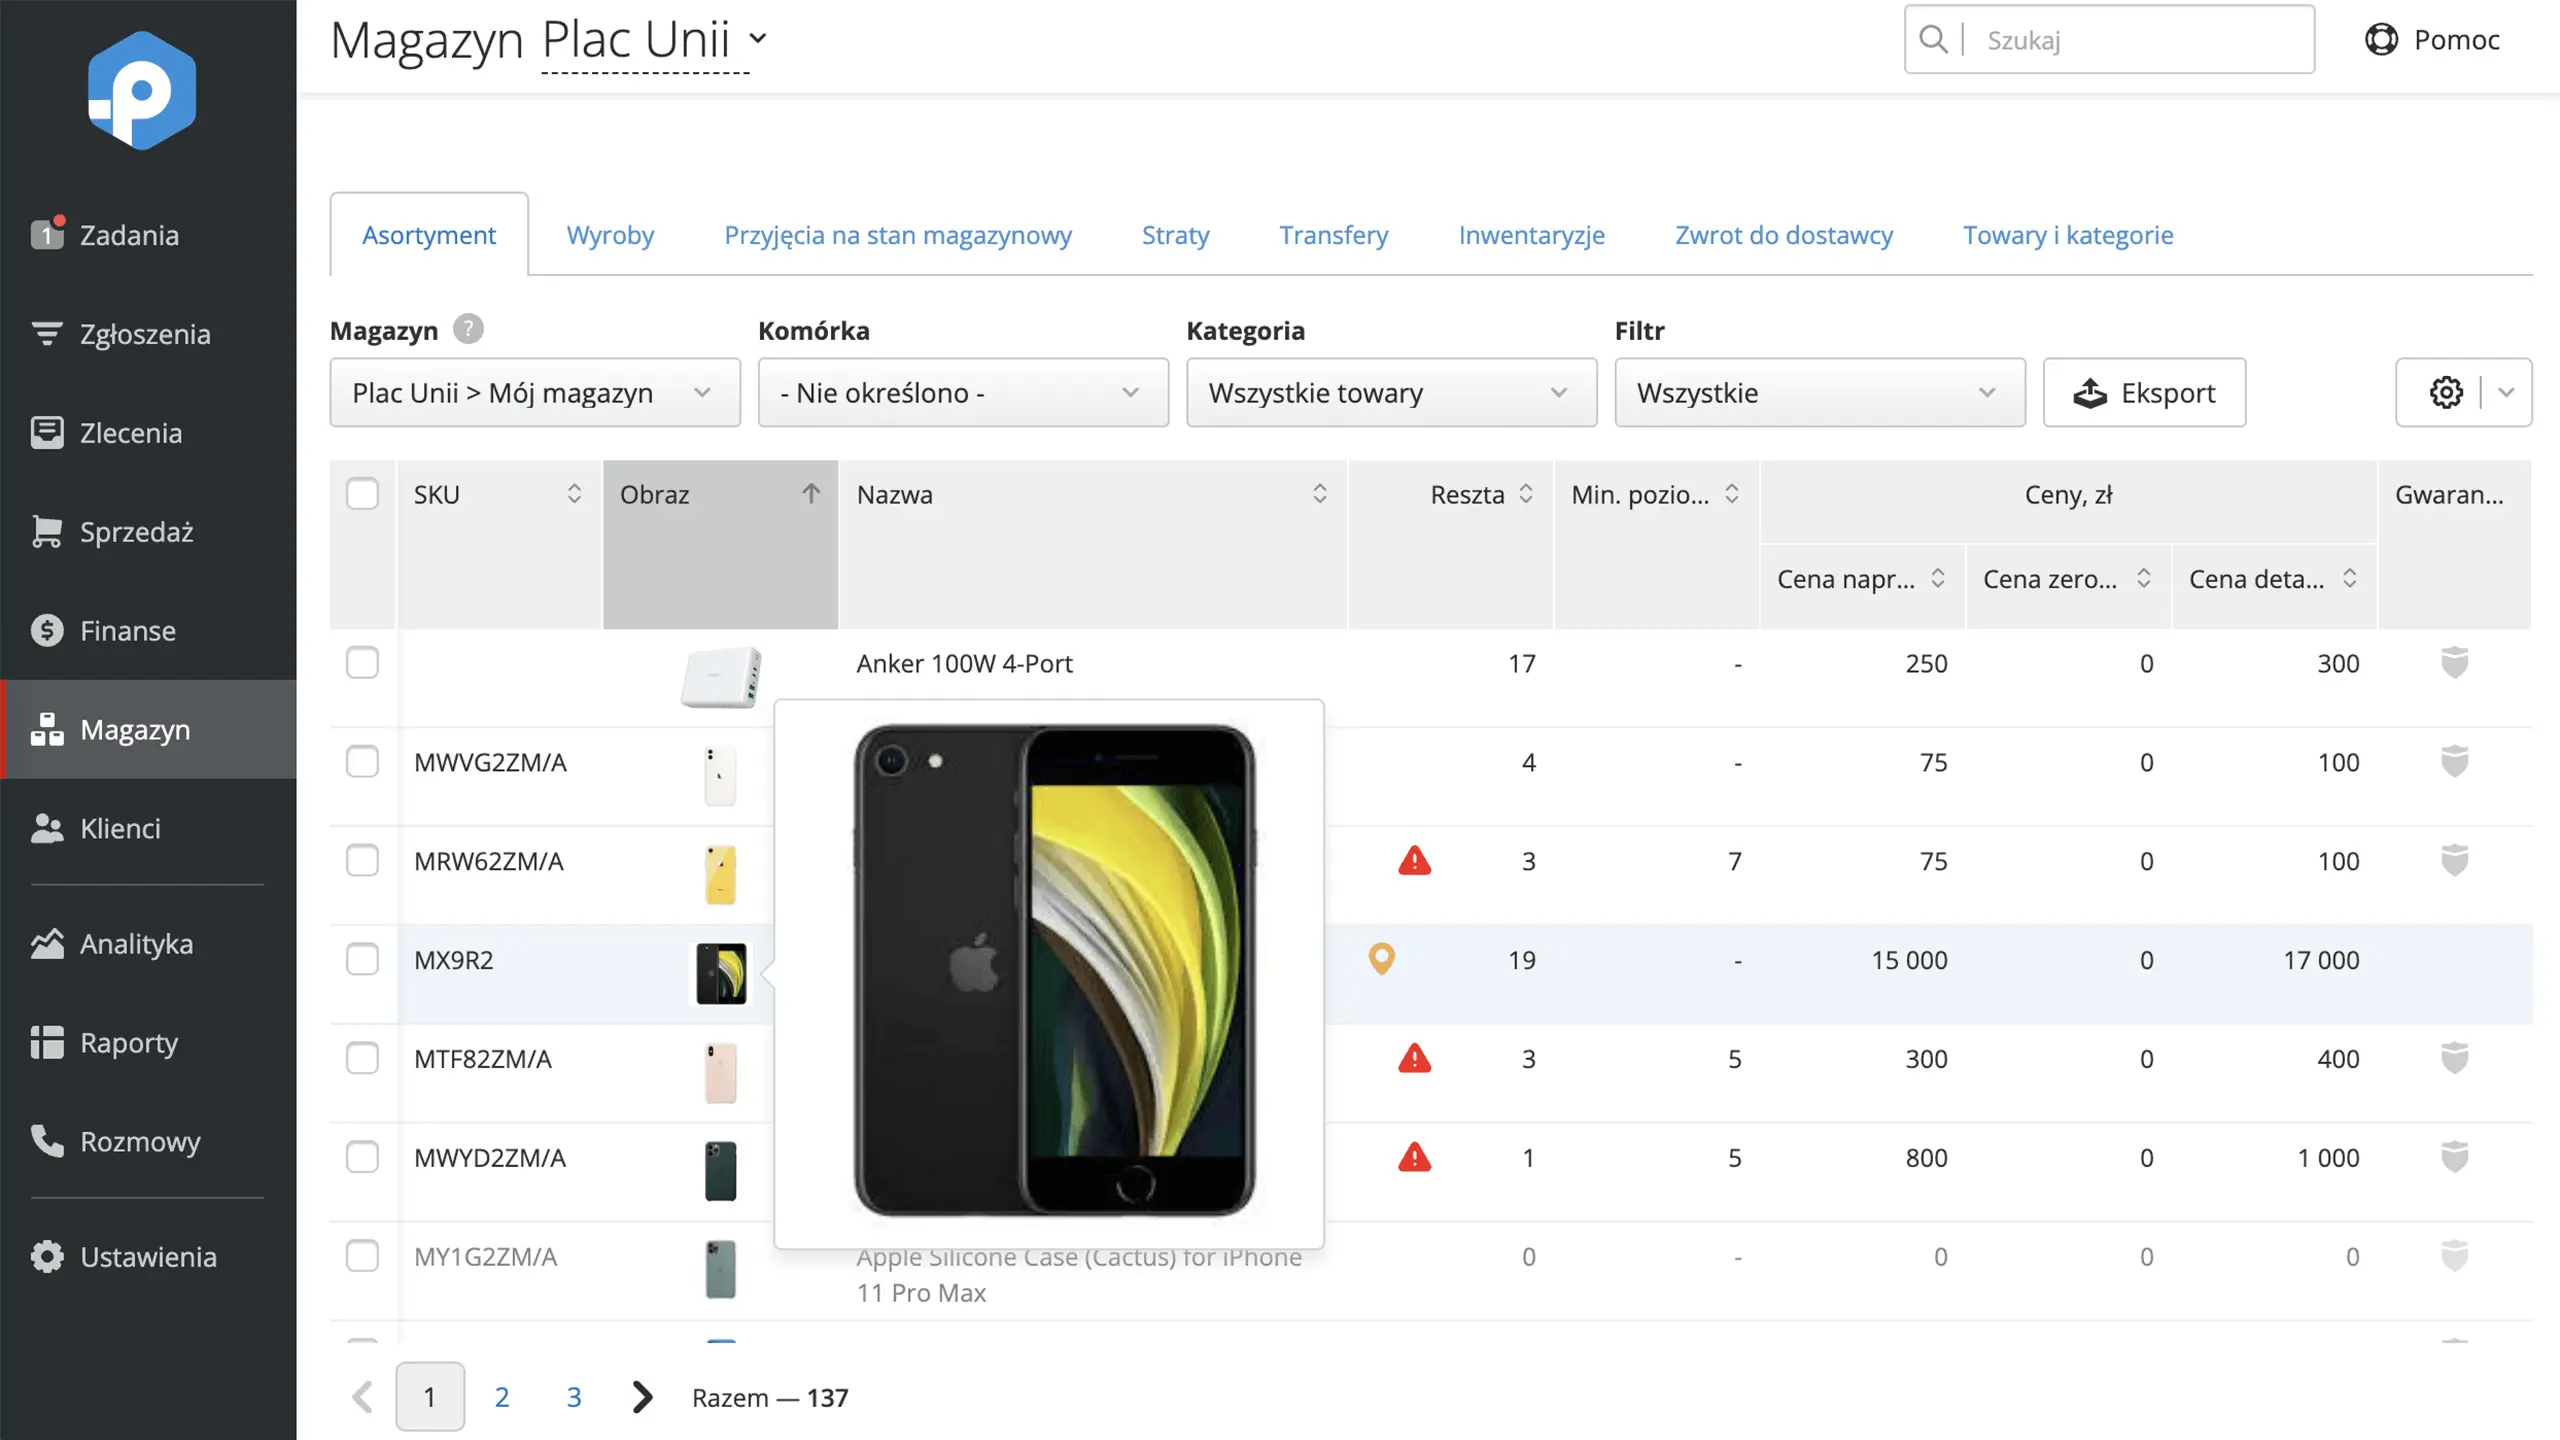The height and width of the screenshot is (1440, 2560).
Task: Open table settings gear icon
Action: pyautogui.click(x=2446, y=392)
